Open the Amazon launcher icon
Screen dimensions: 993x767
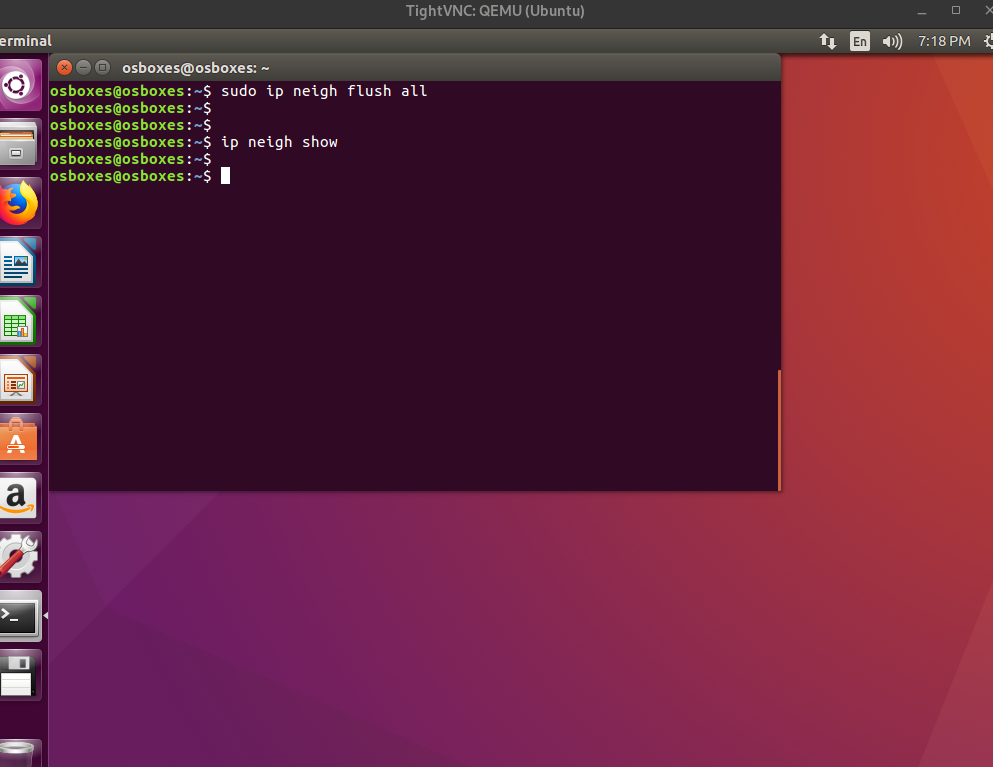tap(19, 497)
